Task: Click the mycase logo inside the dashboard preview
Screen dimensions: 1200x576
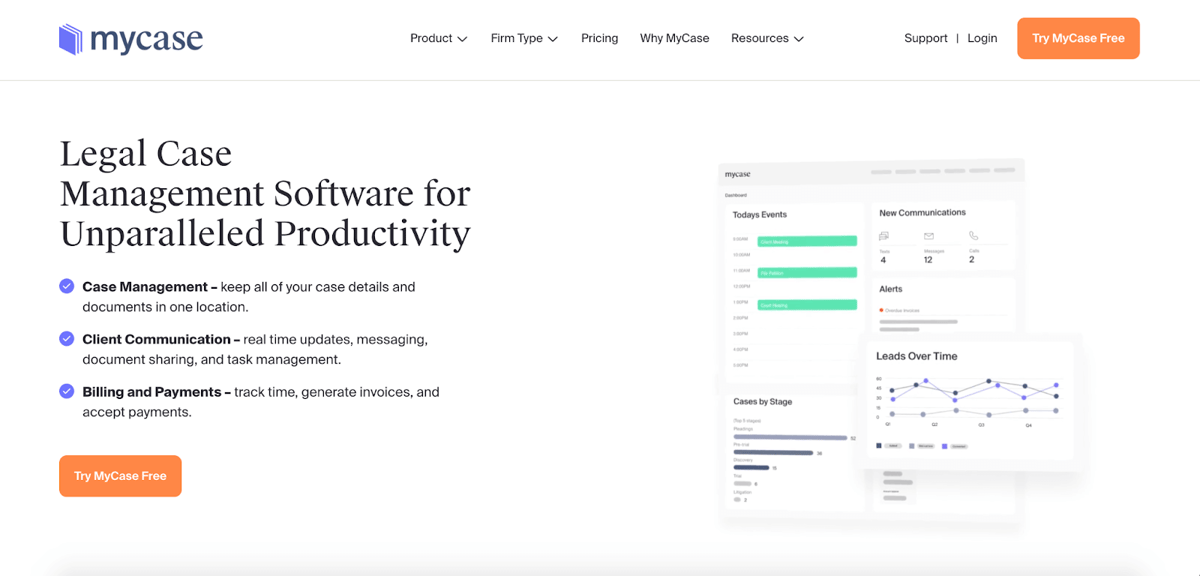Action: pos(736,173)
